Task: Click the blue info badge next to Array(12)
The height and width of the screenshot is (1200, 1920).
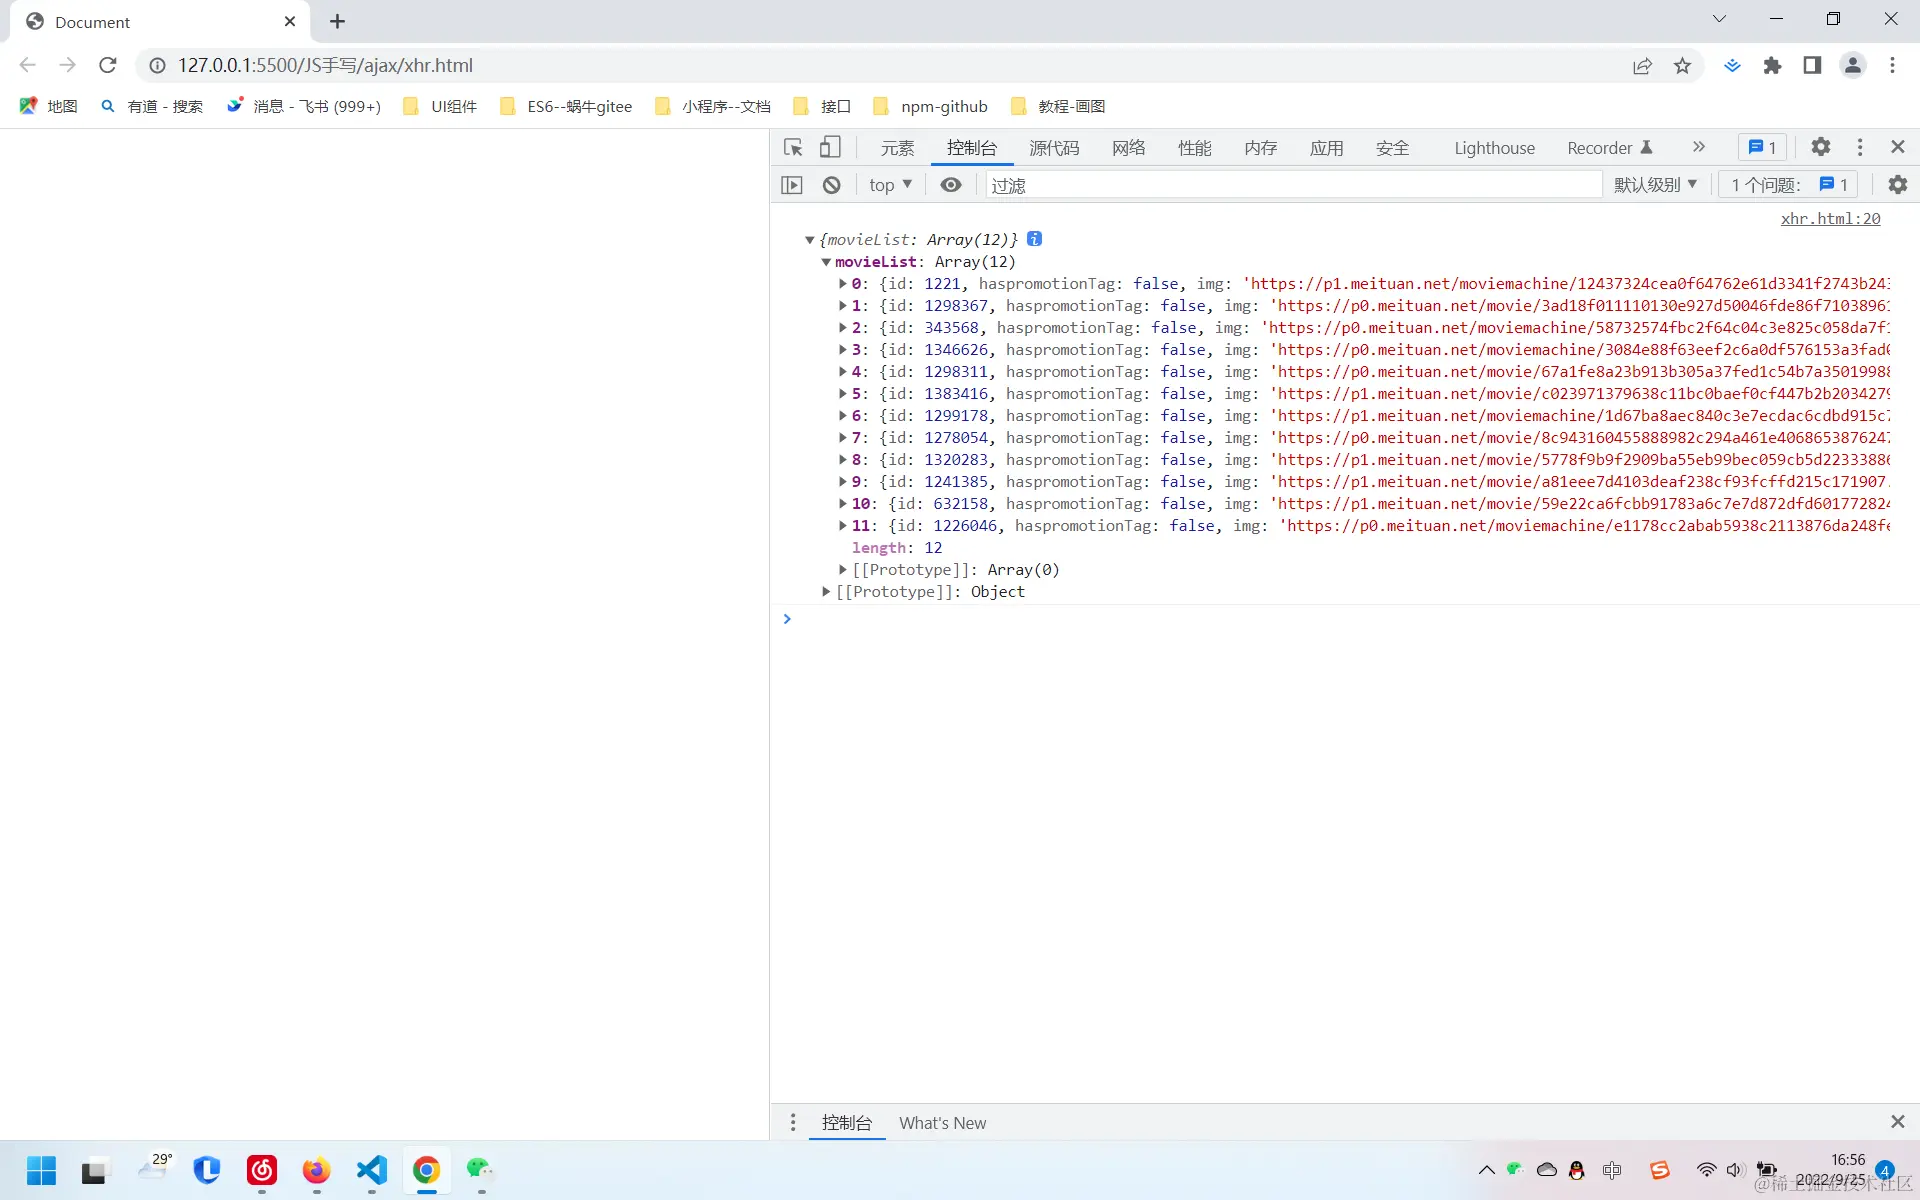Action: point(1035,239)
